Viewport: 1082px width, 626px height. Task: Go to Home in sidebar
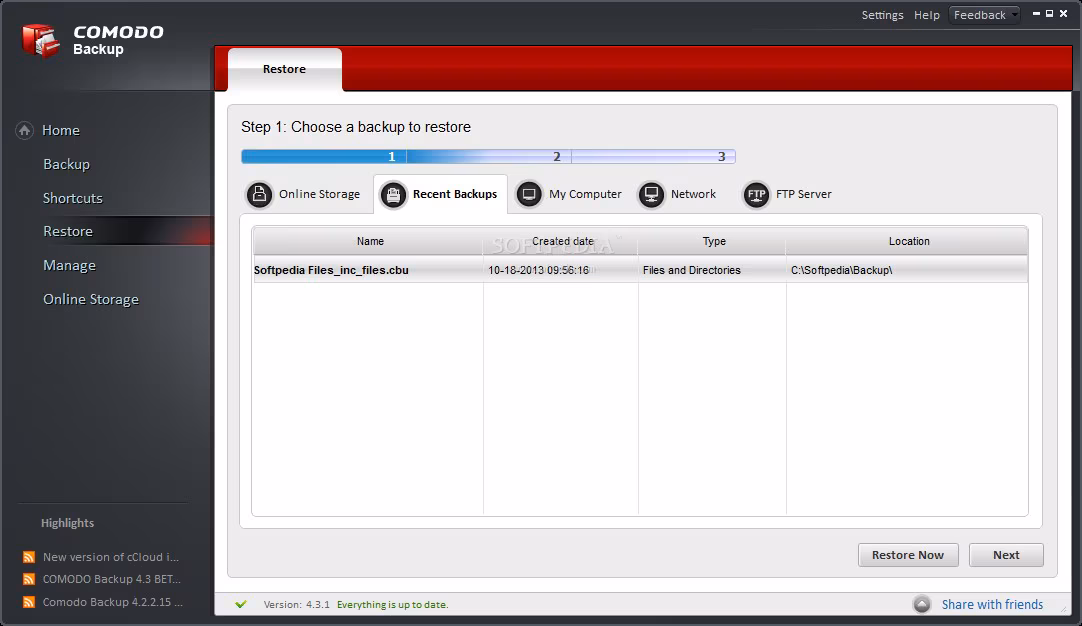[61, 130]
